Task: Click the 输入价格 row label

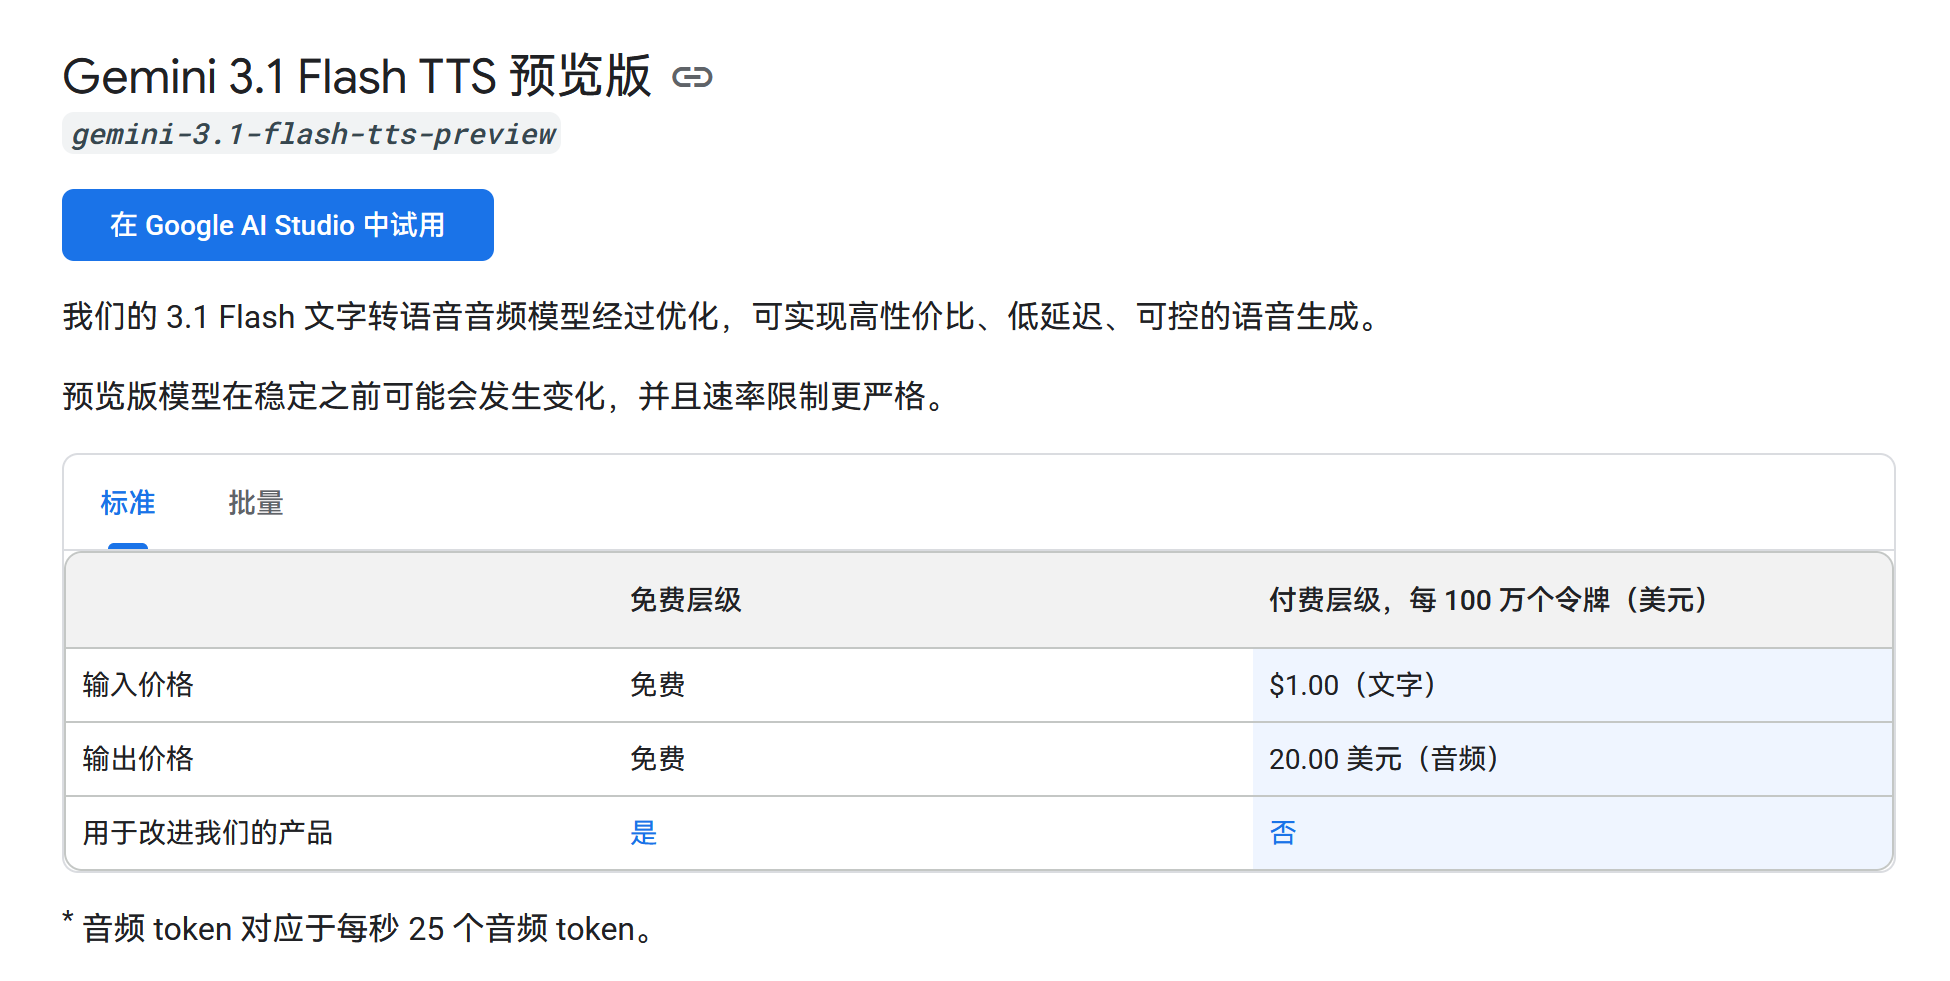Action: click(138, 685)
